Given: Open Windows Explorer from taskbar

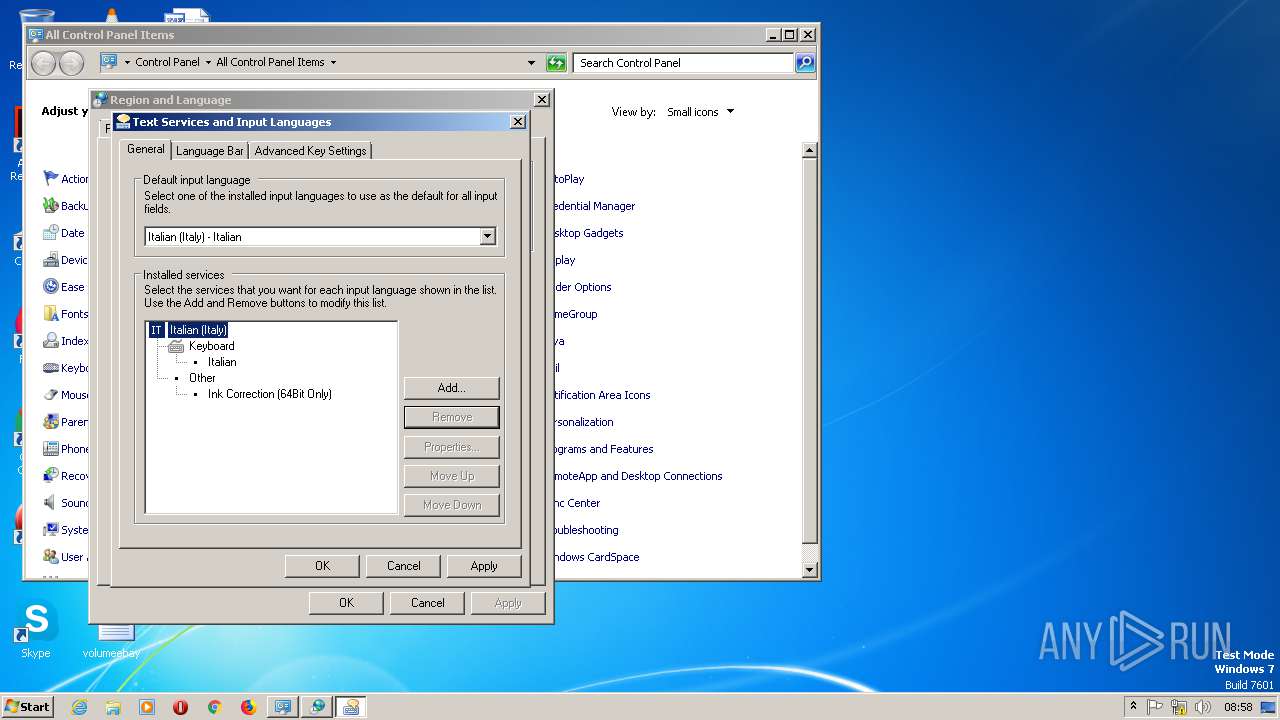Looking at the screenshot, I should tap(113, 707).
